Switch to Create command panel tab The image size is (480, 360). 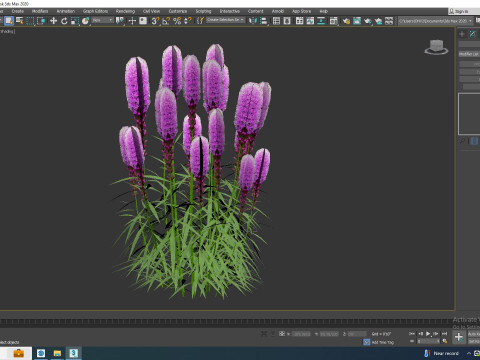click(462, 34)
